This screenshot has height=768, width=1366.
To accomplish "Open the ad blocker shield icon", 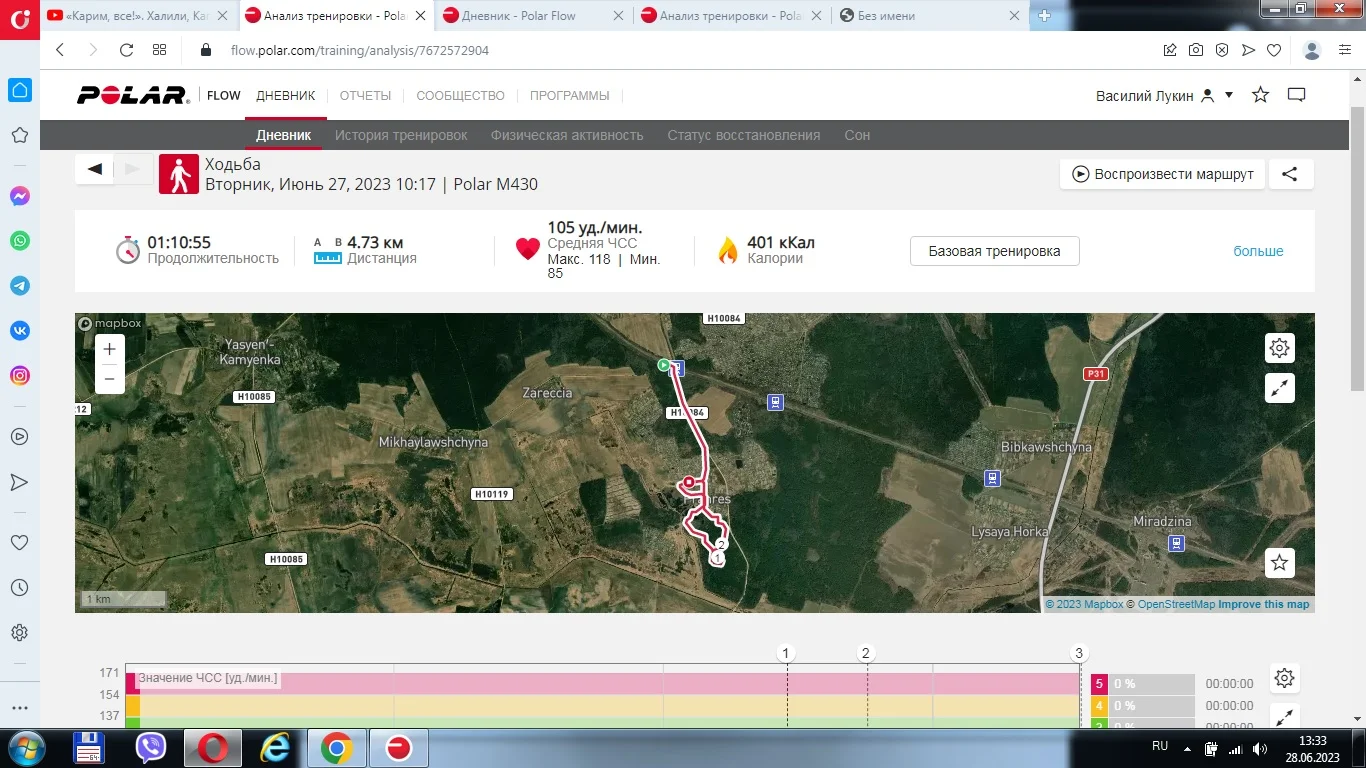I will tap(1222, 50).
